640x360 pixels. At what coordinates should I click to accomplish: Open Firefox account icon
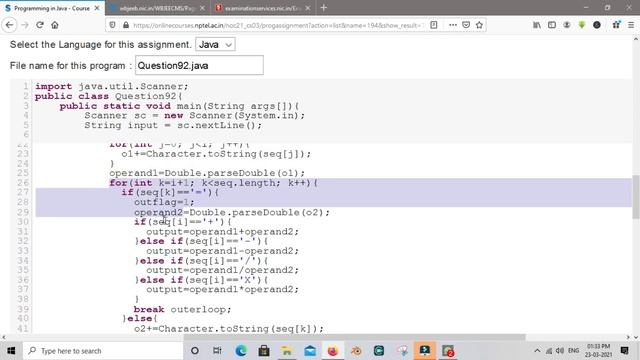pyautogui.click(x=567, y=25)
